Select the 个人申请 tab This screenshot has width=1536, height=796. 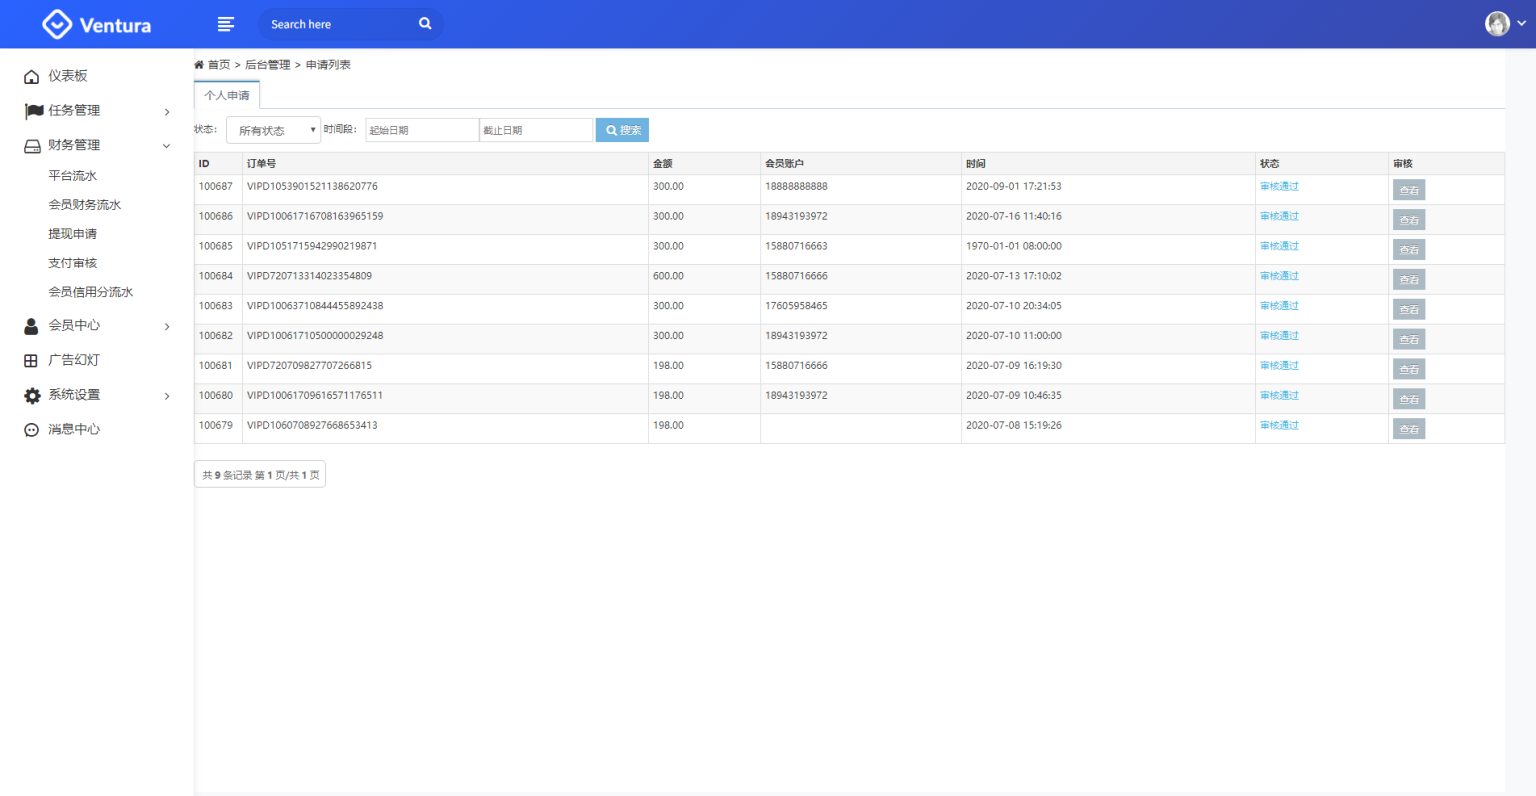[x=227, y=95]
